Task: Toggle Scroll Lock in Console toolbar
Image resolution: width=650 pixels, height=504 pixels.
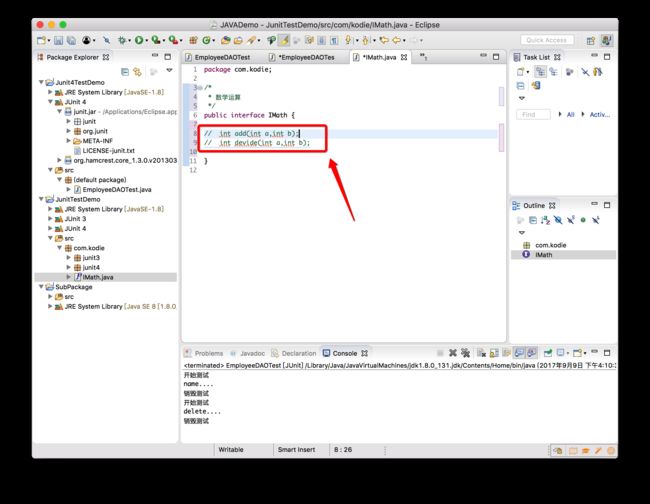Action: (x=494, y=353)
